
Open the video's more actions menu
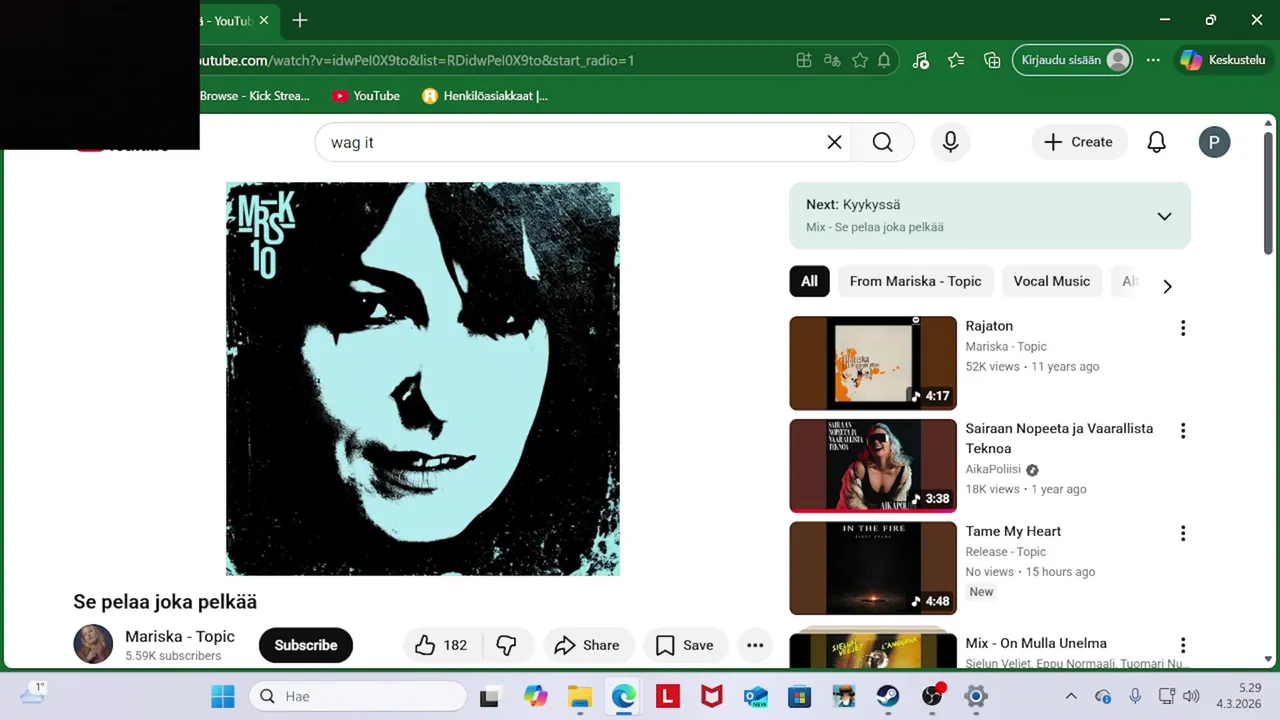(x=755, y=645)
